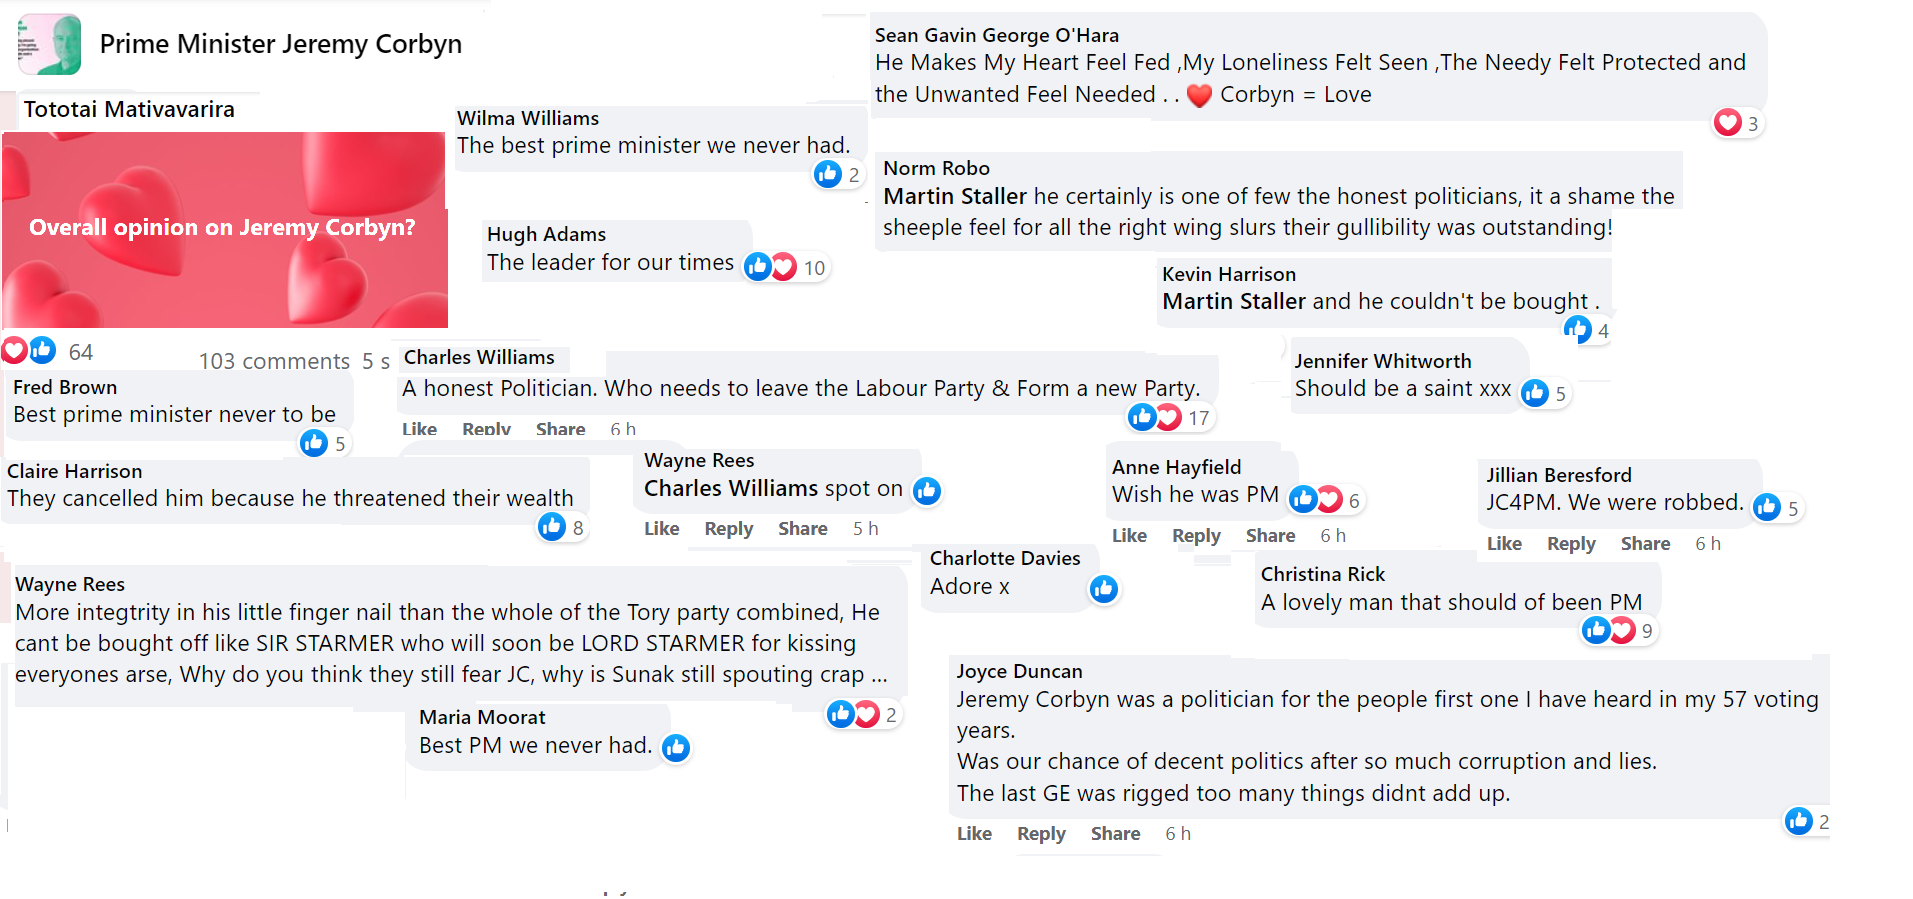The image size is (1913, 899).
Task: Share Joyce Duncan's comment
Action: coord(1115,834)
